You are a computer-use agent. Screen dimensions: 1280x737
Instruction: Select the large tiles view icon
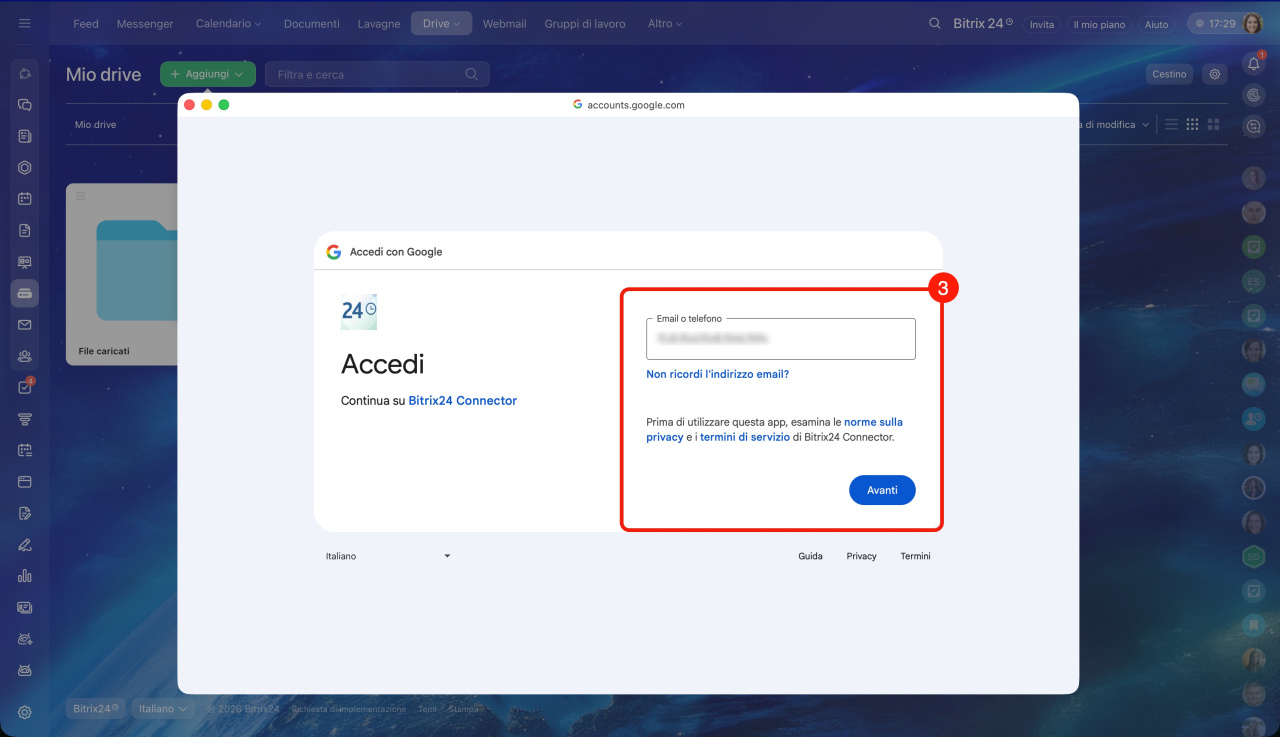1214,125
